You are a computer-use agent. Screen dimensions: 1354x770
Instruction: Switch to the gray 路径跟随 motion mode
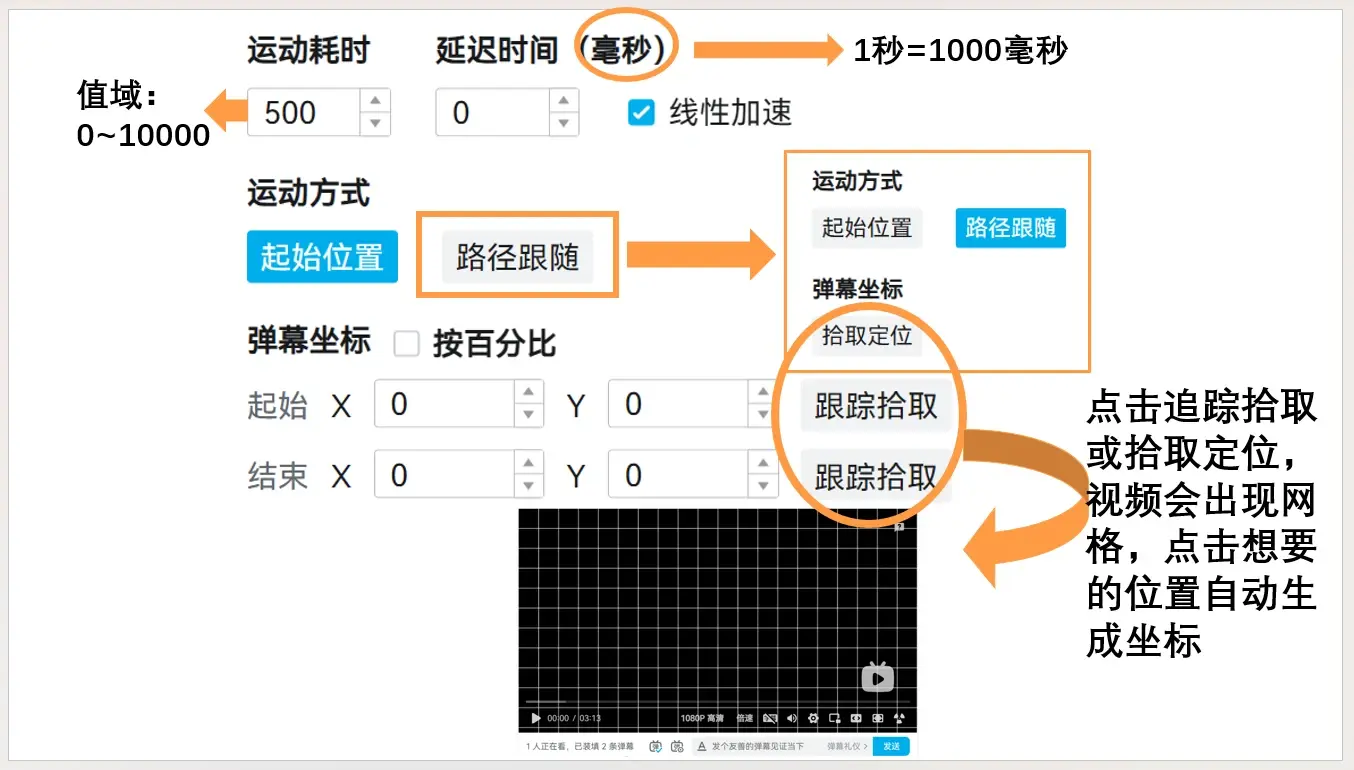pos(517,257)
